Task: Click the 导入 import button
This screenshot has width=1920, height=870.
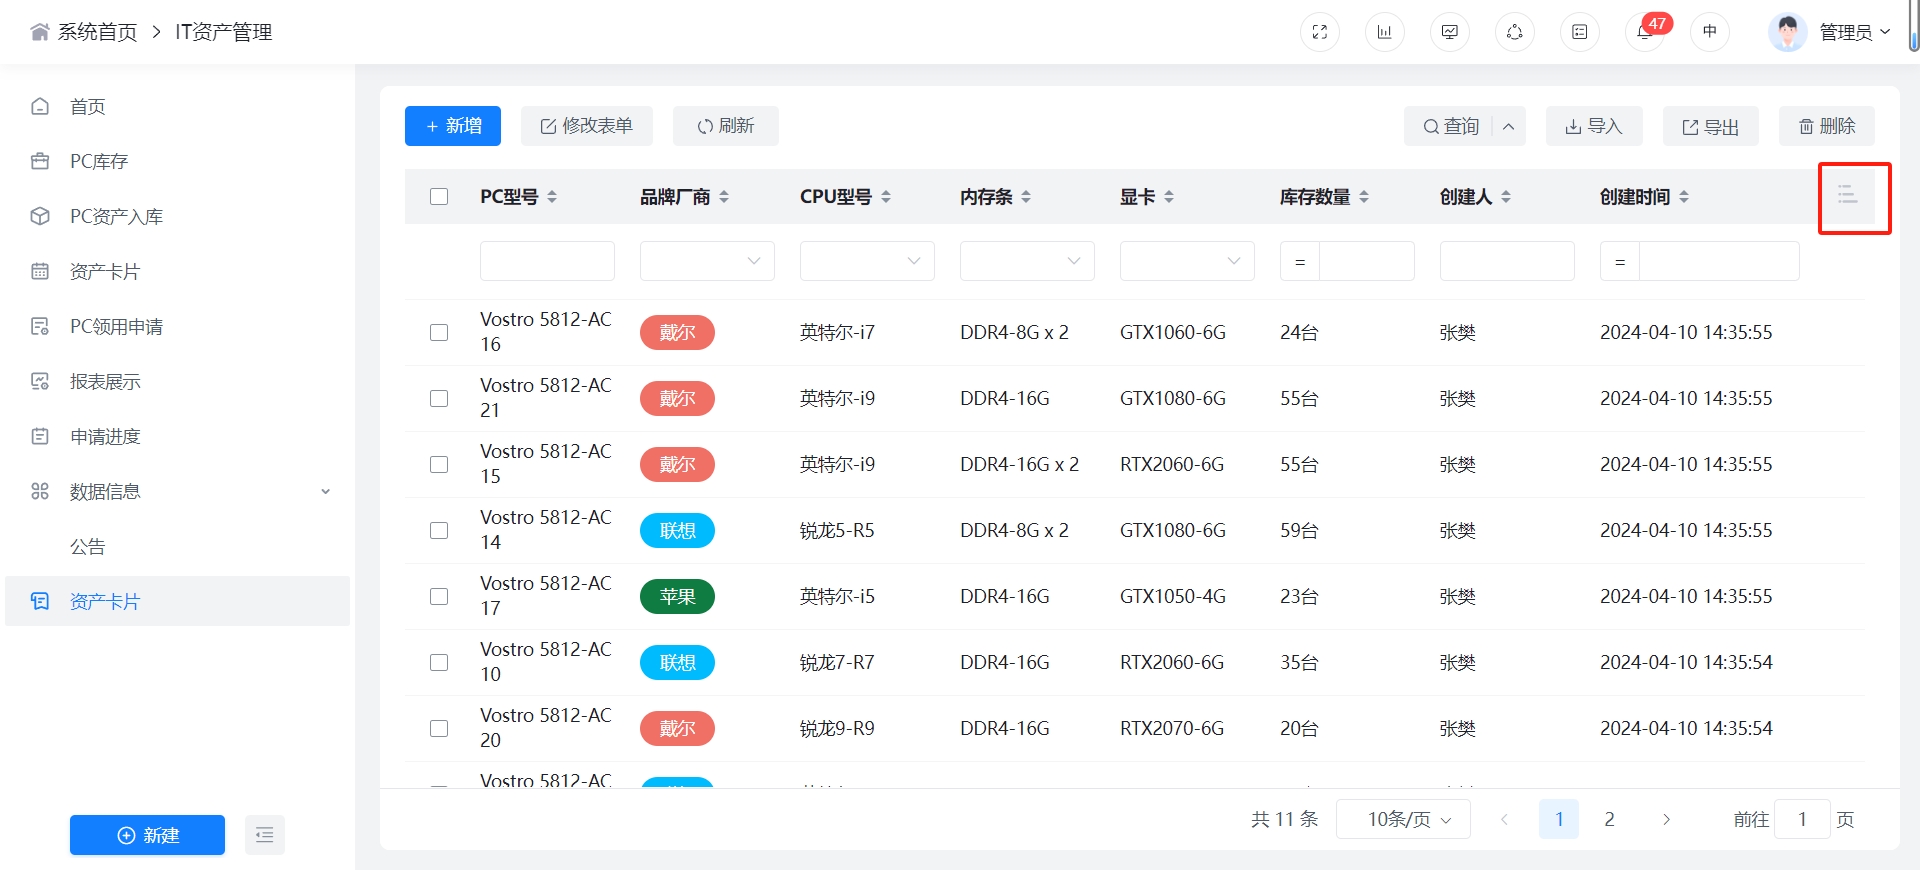Action: coord(1594,126)
